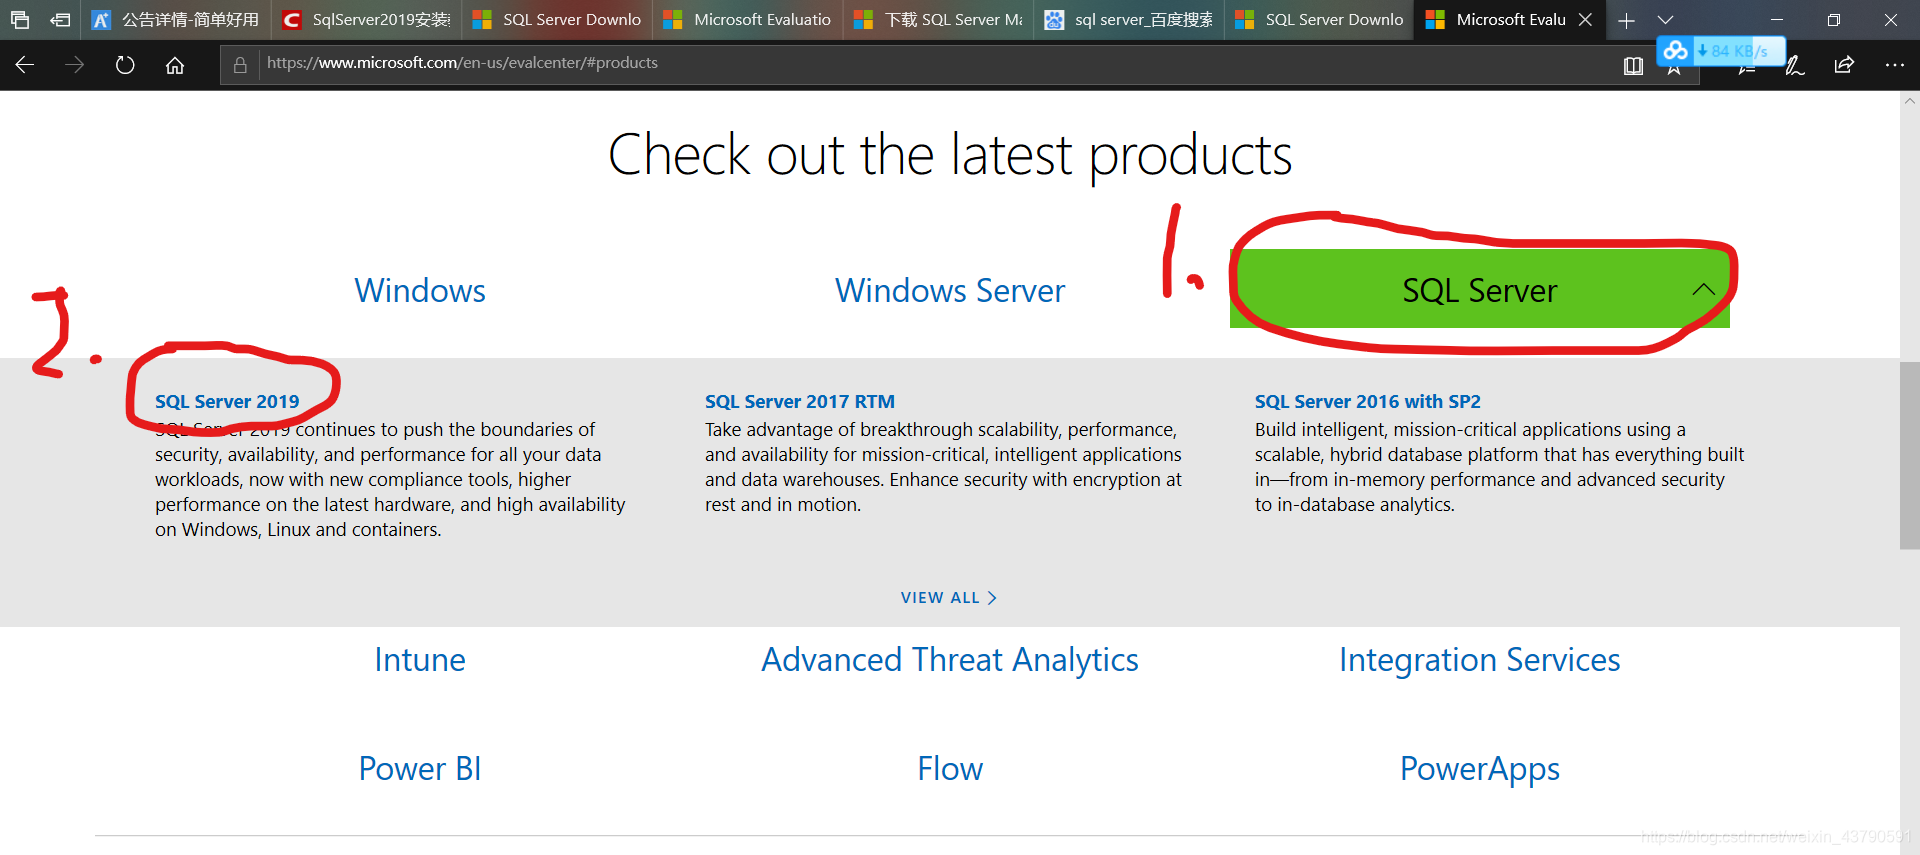
Task: Switch to the first SQL Server Downlo tab
Action: coord(557,20)
